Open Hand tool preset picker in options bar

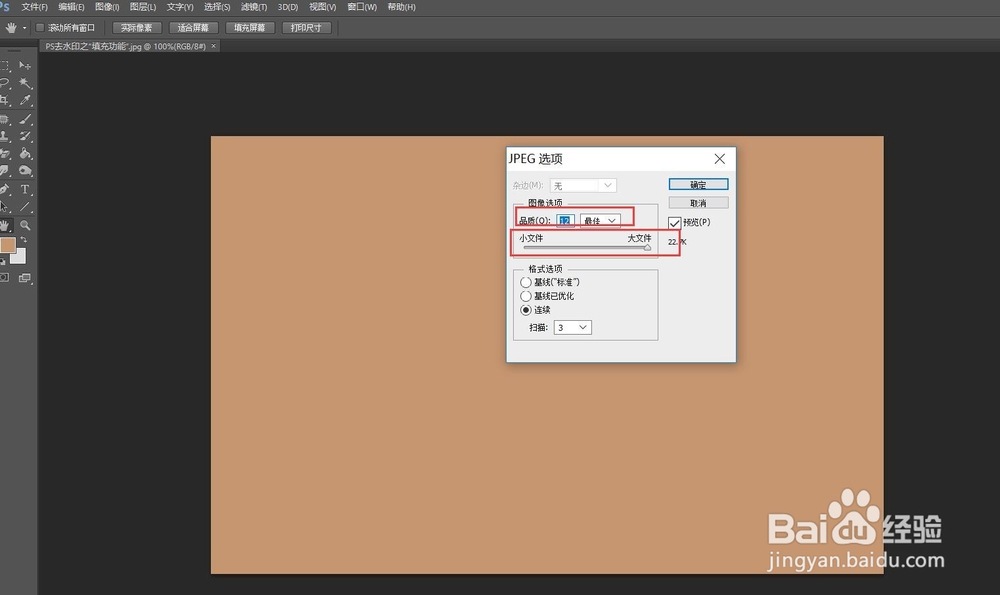click(x=24, y=28)
